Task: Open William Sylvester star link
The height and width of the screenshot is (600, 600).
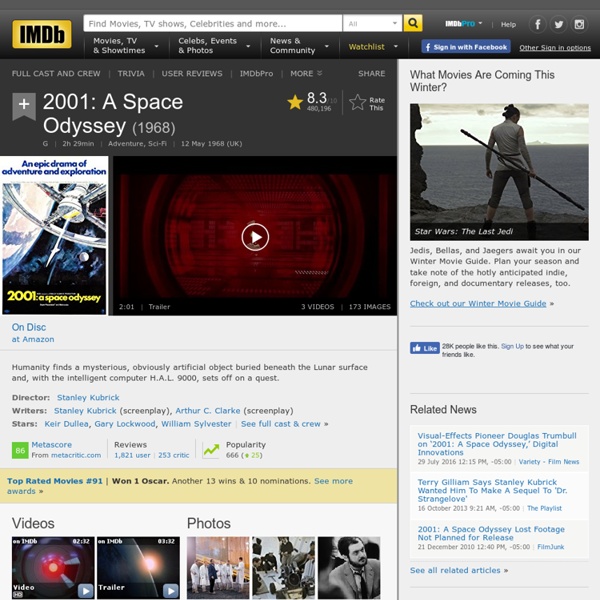Action: (196, 424)
